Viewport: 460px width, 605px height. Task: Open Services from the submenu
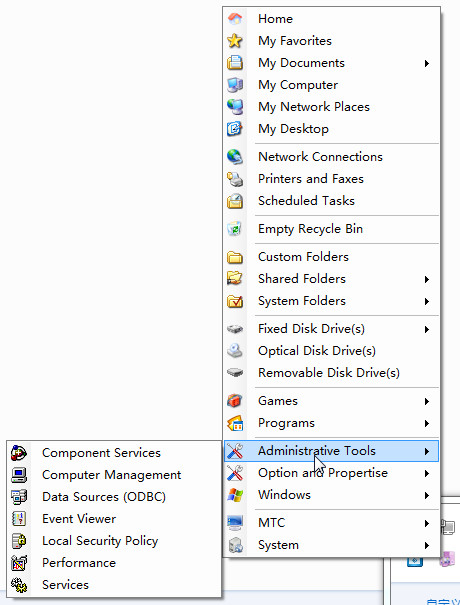pos(114,585)
